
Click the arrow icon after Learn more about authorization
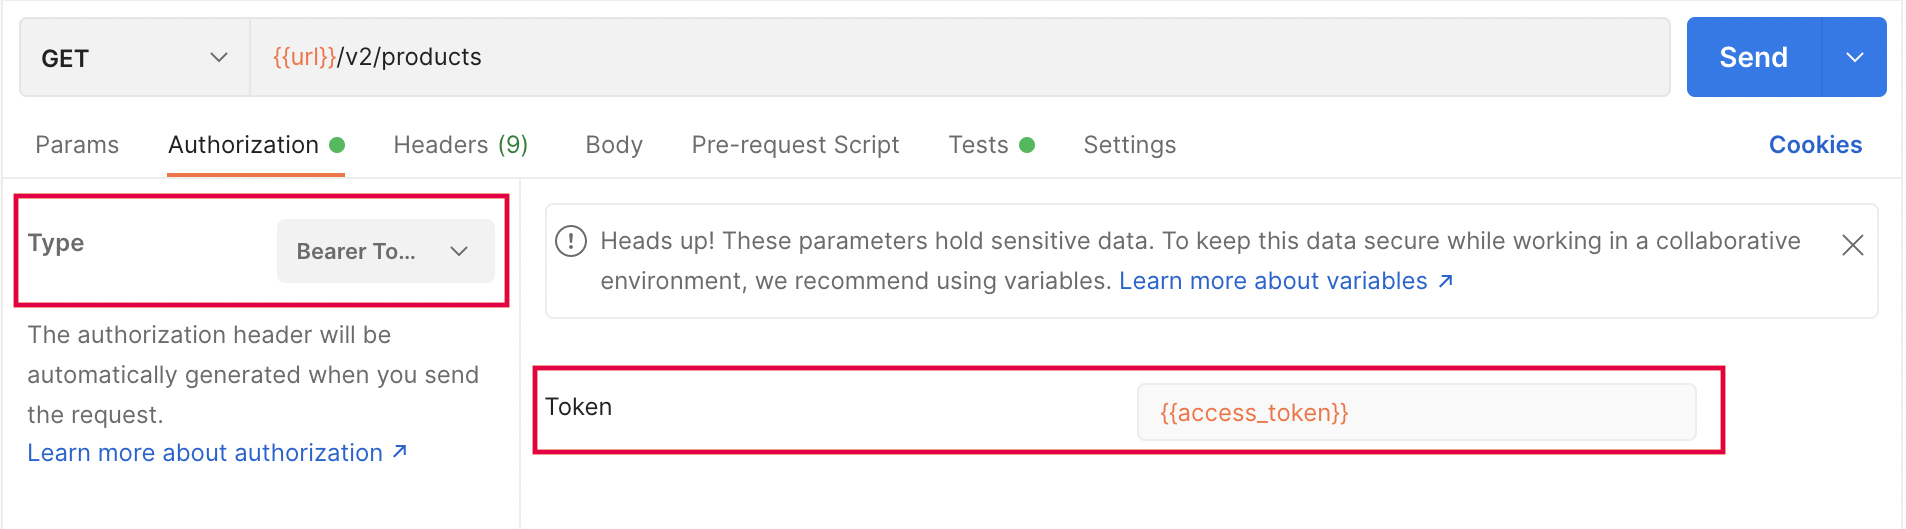[x=400, y=452]
